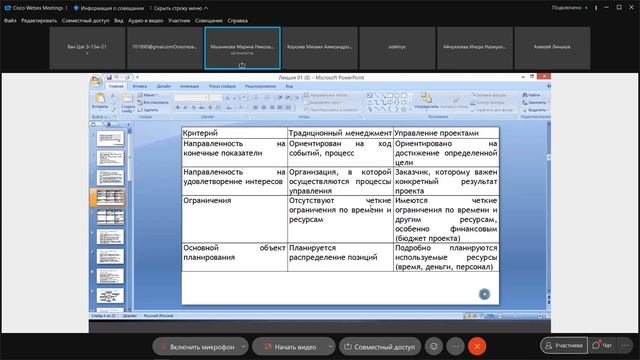
Task: Toggle Bold formatting in Шрифт group
Action: click(x=178, y=108)
